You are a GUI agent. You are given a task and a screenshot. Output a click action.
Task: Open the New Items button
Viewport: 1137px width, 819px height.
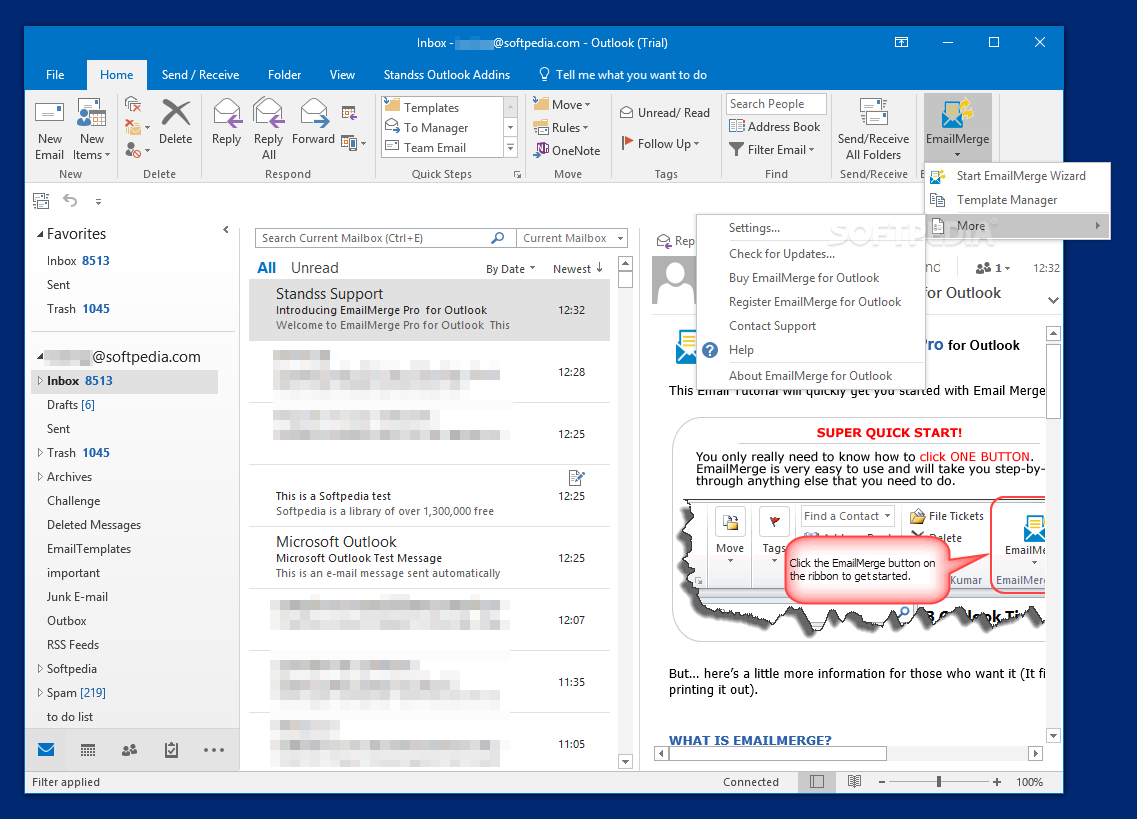pyautogui.click(x=91, y=131)
